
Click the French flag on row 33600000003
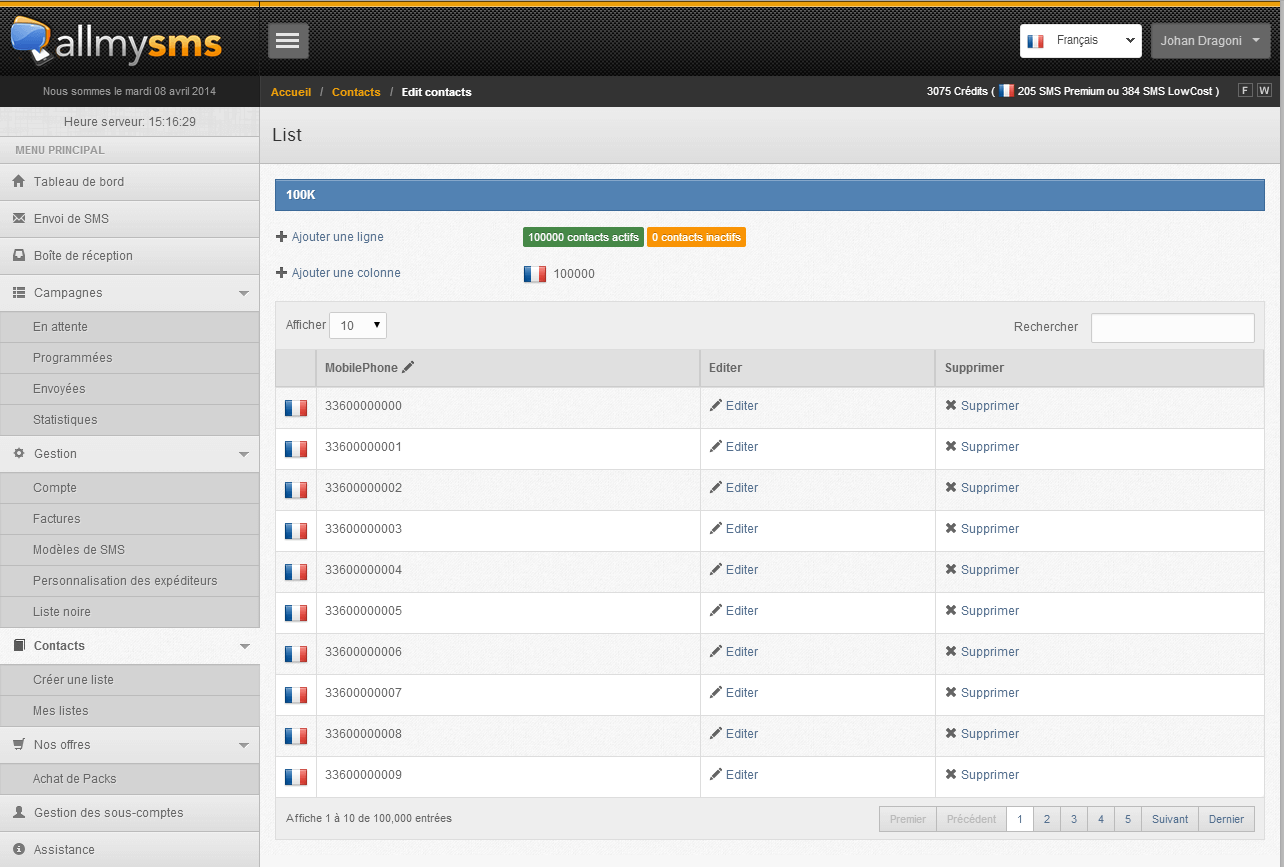click(296, 530)
